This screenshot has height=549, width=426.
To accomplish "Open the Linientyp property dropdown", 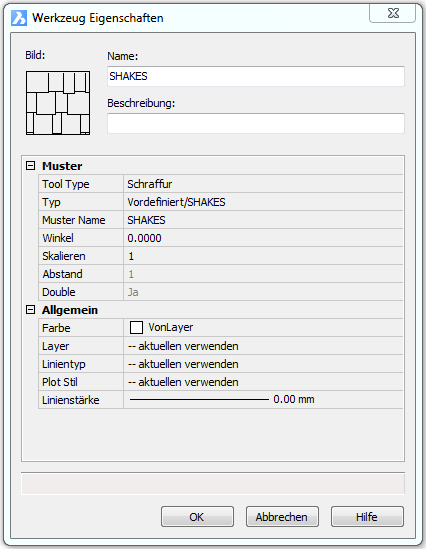I will pyautogui.click(x=263, y=364).
